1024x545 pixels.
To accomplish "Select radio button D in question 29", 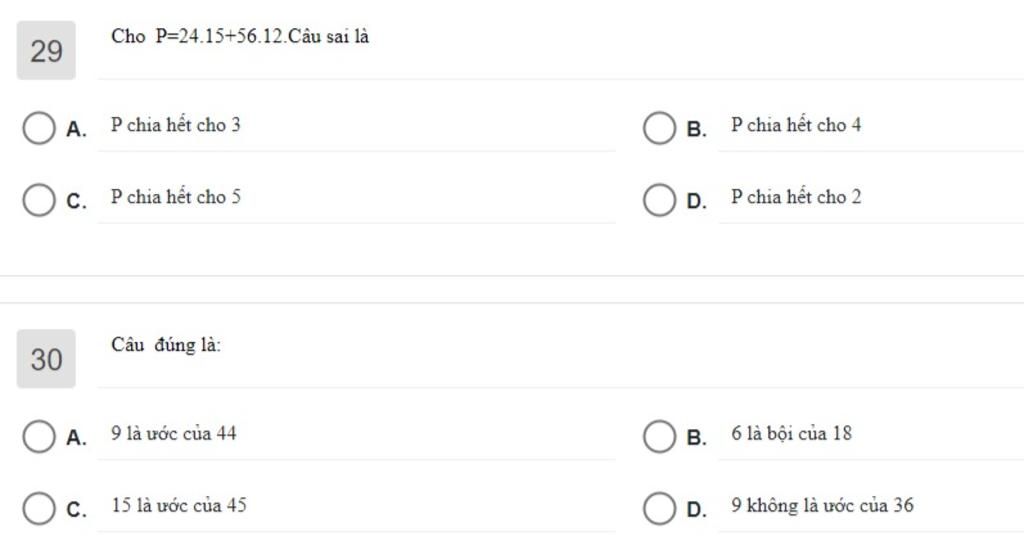I will 659,200.
